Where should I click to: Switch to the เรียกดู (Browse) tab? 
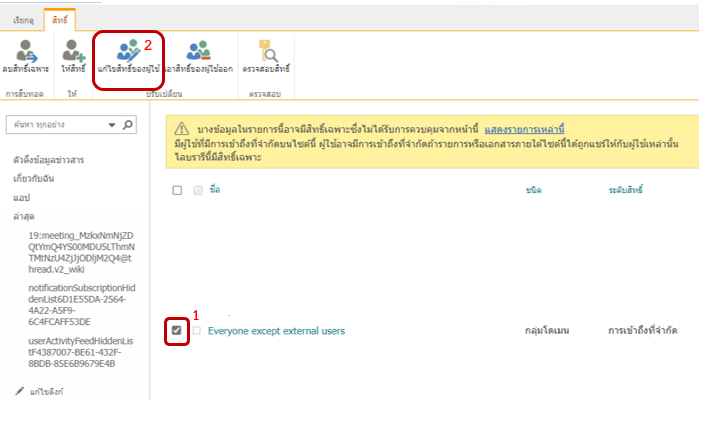coord(21,18)
